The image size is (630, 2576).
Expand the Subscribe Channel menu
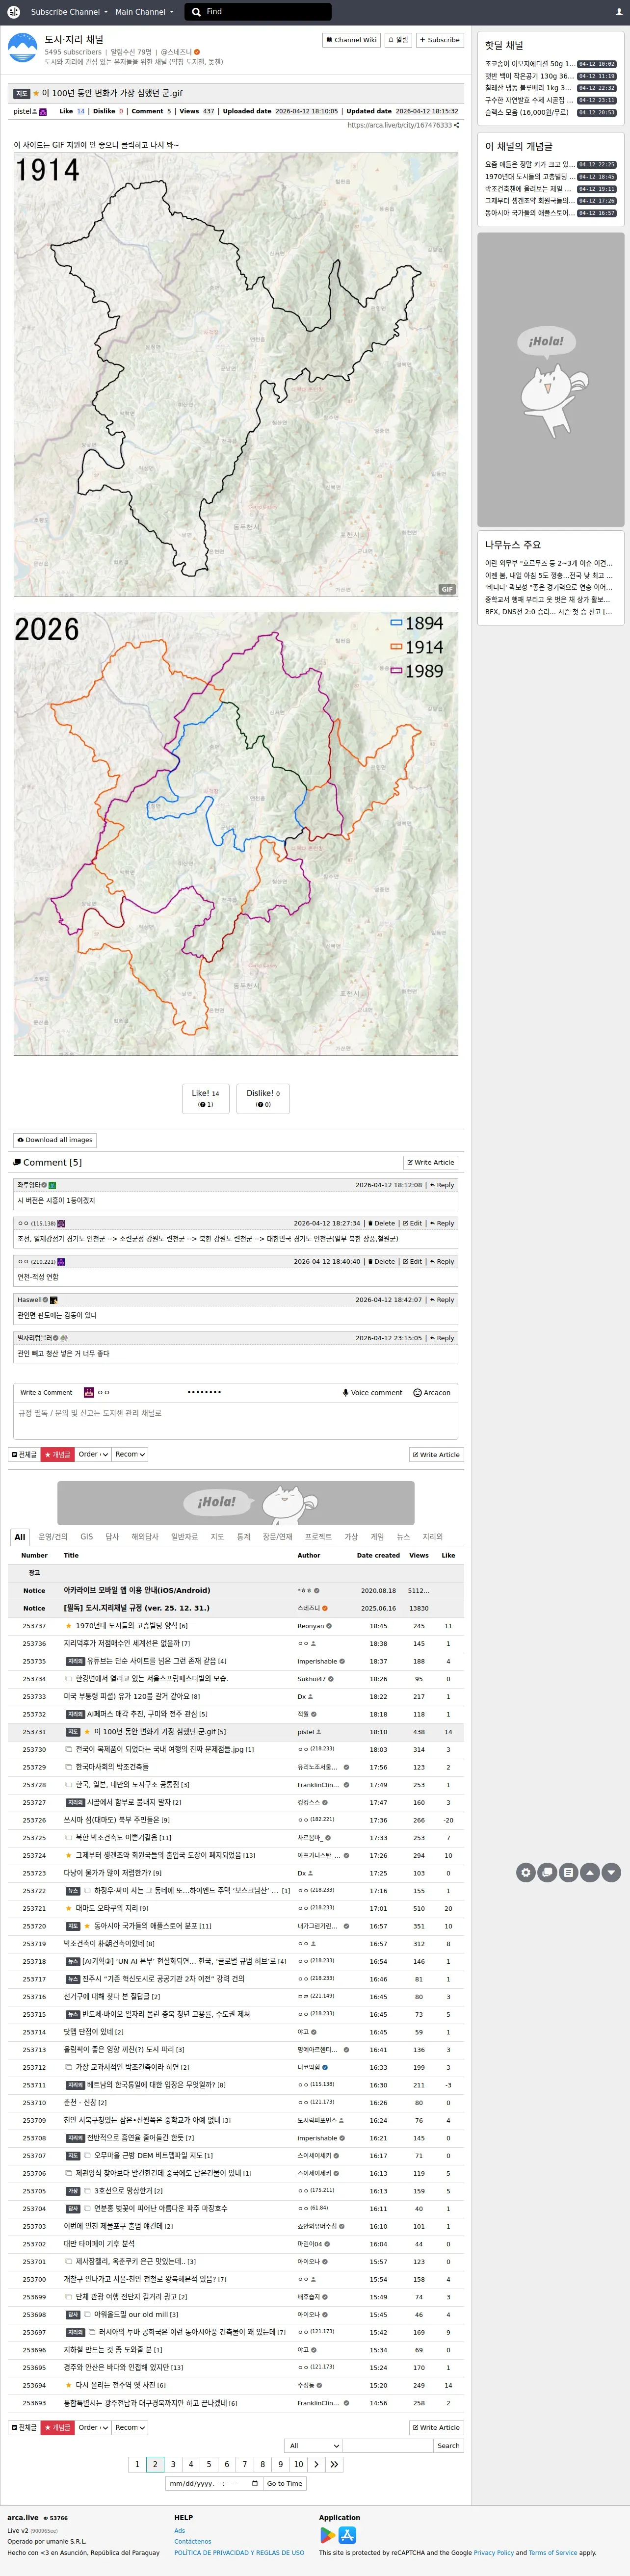coord(69,12)
